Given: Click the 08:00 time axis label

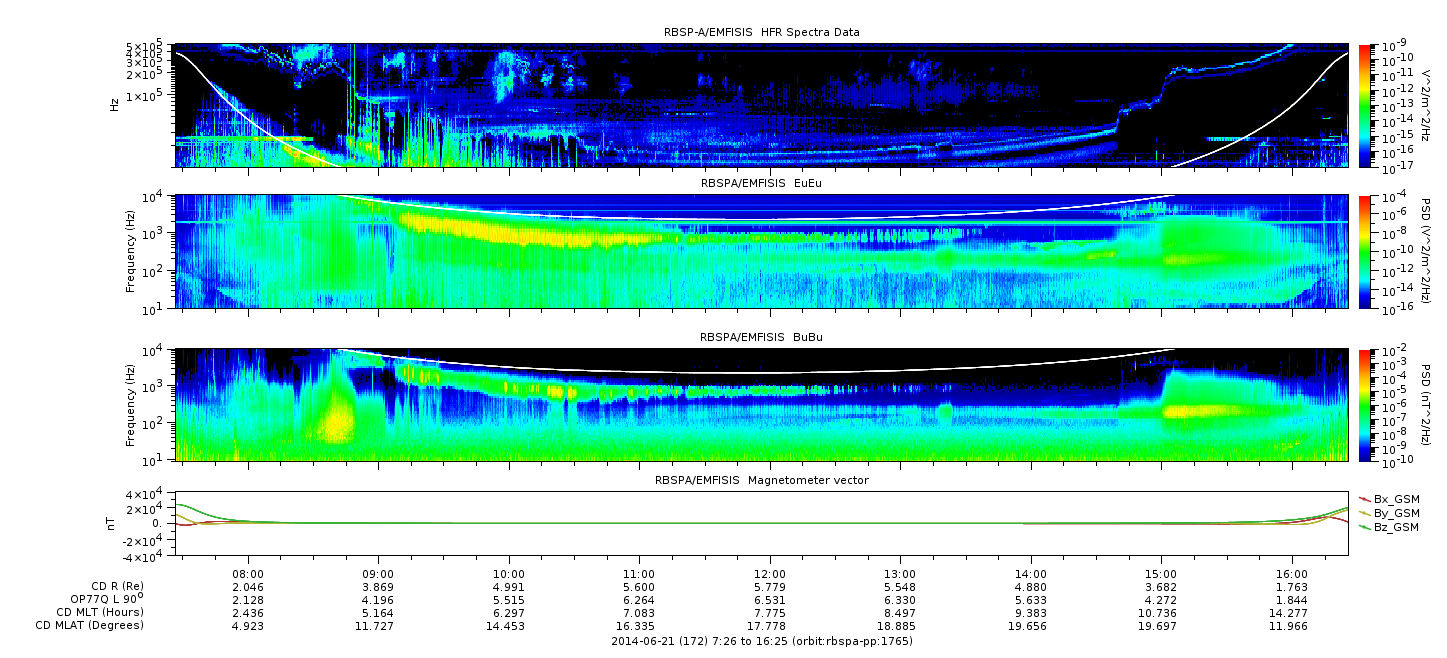Looking at the screenshot, I should 248,574.
